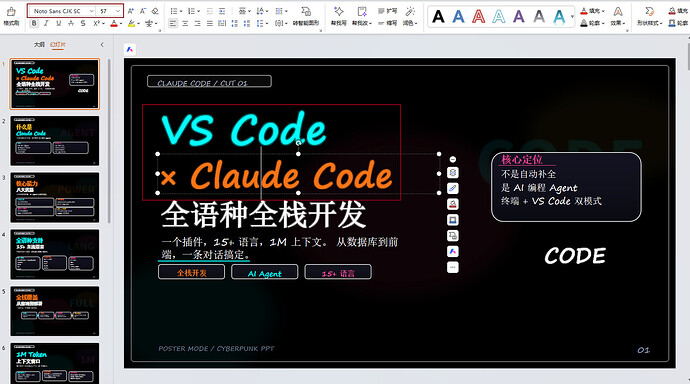Screen dimensions: 690x384
Task: Open the font name dropdown
Action: [91, 11]
